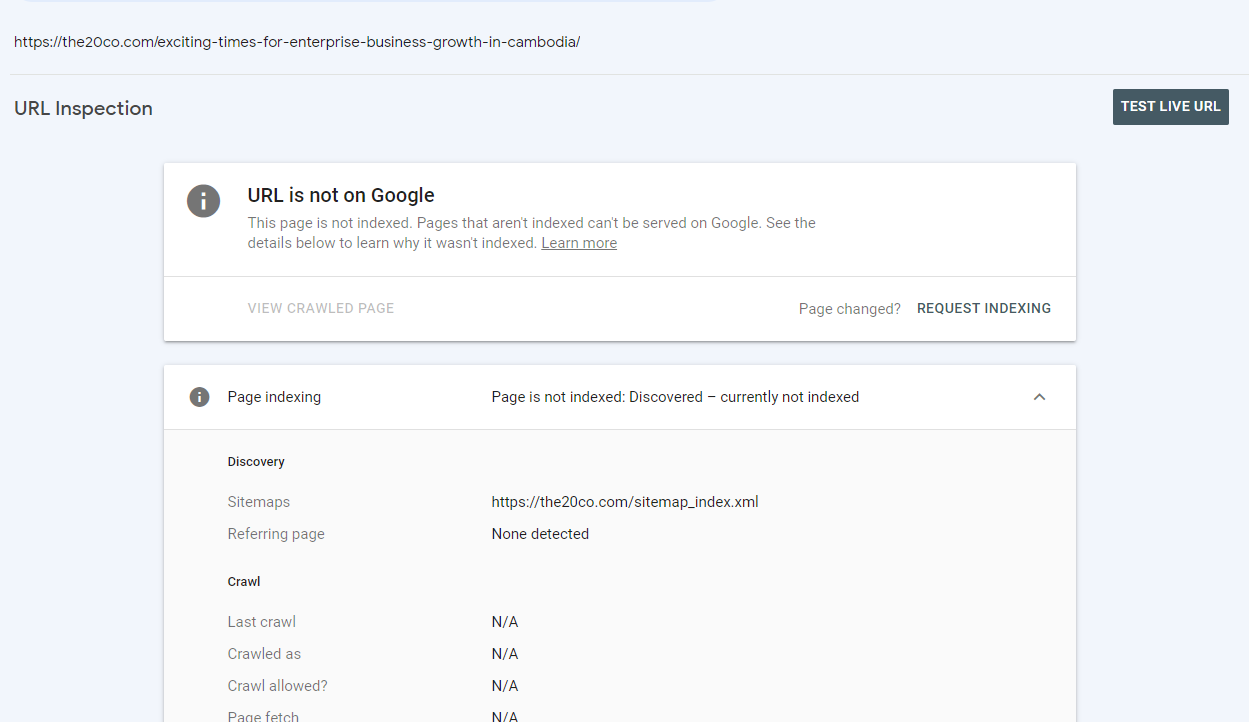Image resolution: width=1249 pixels, height=722 pixels.
Task: Click the Page indexing label
Action: pos(274,397)
